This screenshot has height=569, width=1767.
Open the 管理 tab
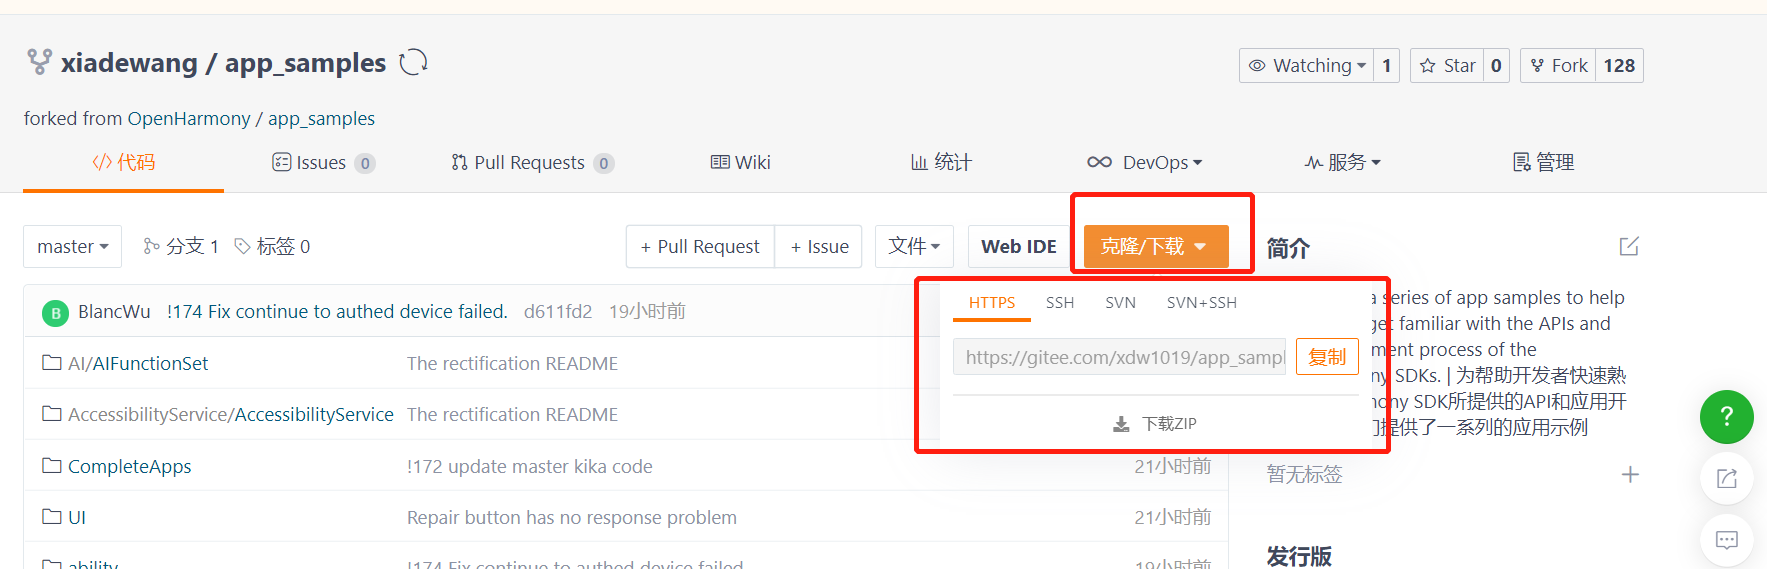point(1543,162)
